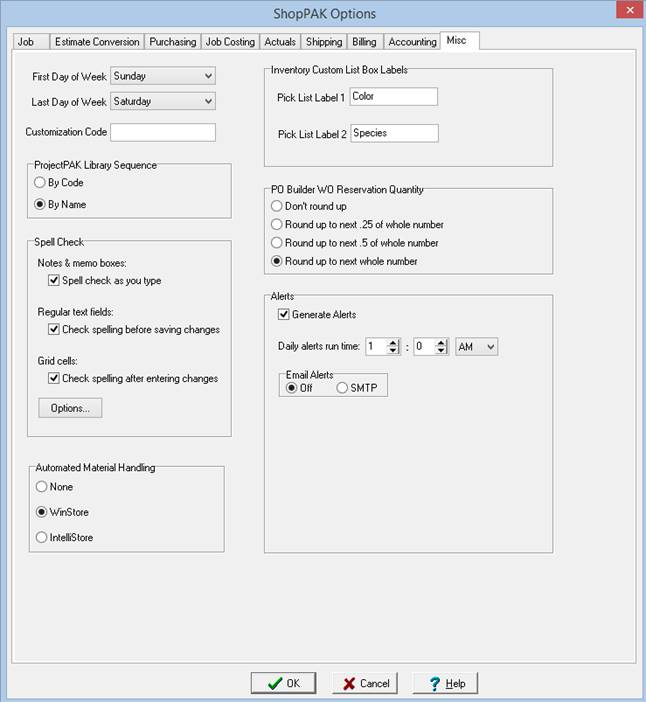Toggle Spell check as you type
The height and width of the screenshot is (702, 646).
(54, 281)
